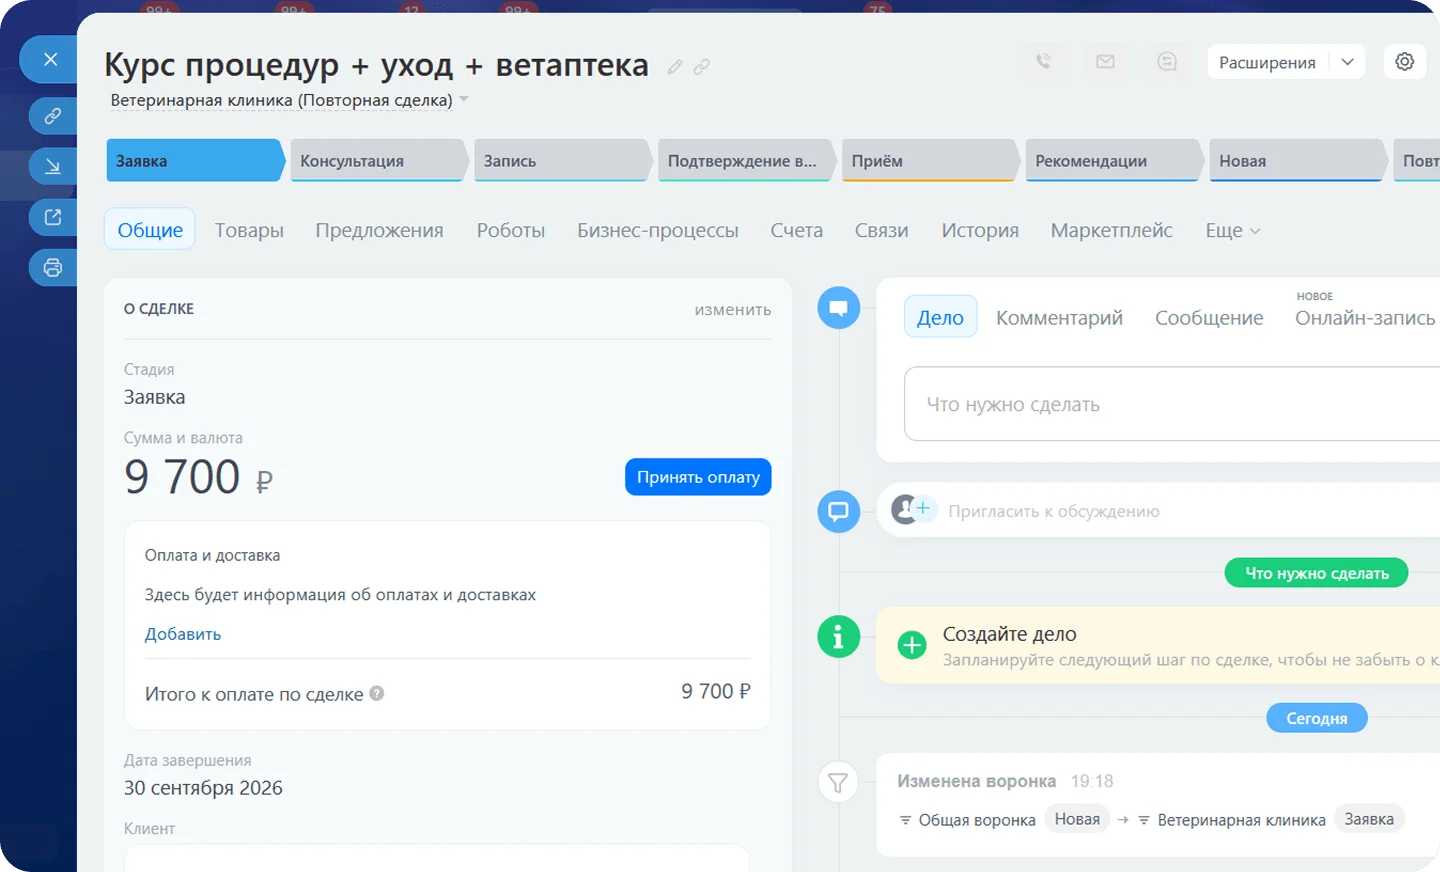Click help question mark near Итого к оплате

[x=377, y=693]
